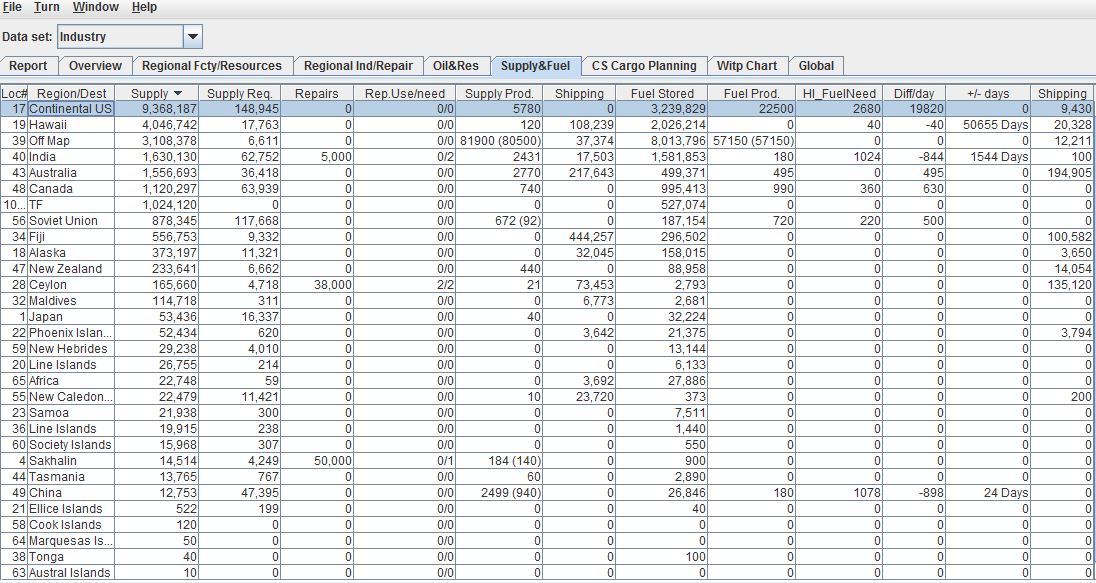Select the New Zealand region cell
The height and width of the screenshot is (583, 1096).
coord(71,268)
